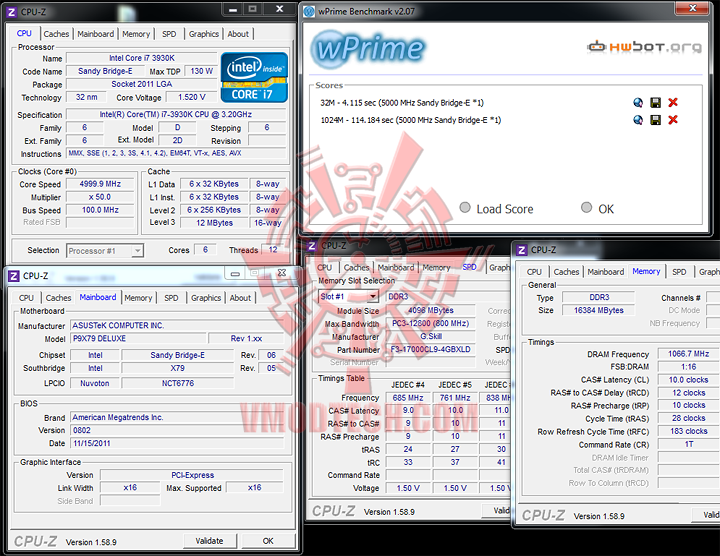The height and width of the screenshot is (556, 720).
Task: Click Level 3 cache value 12 MBytes
Action: tap(214, 223)
